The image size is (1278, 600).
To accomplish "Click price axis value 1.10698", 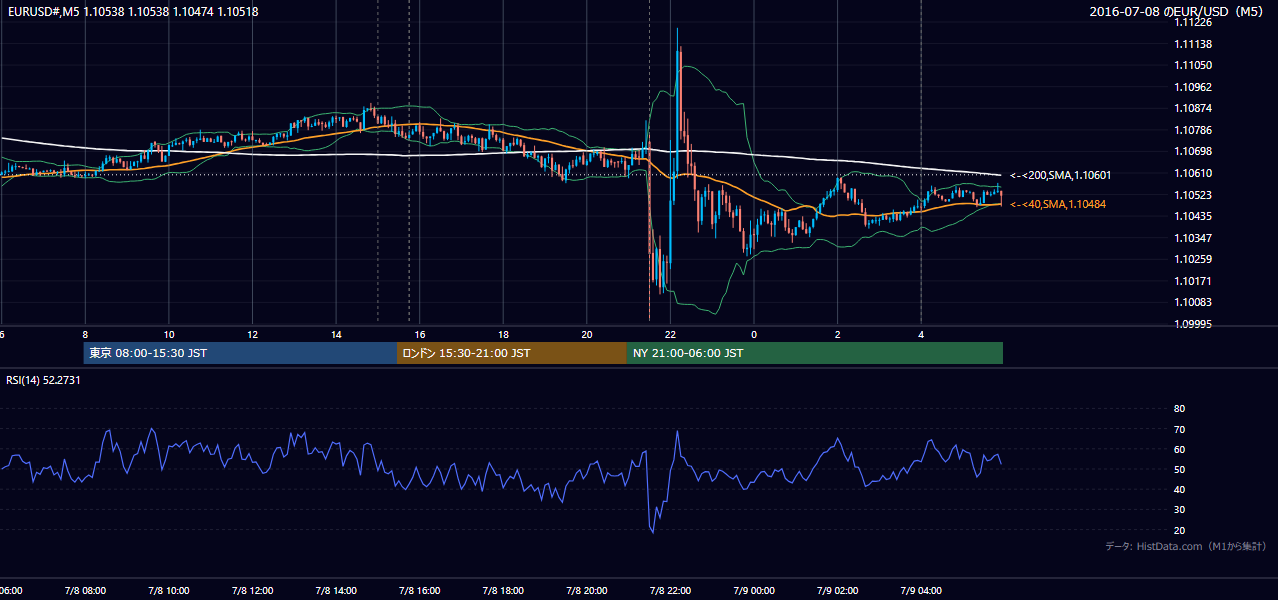I will click(x=1195, y=151).
